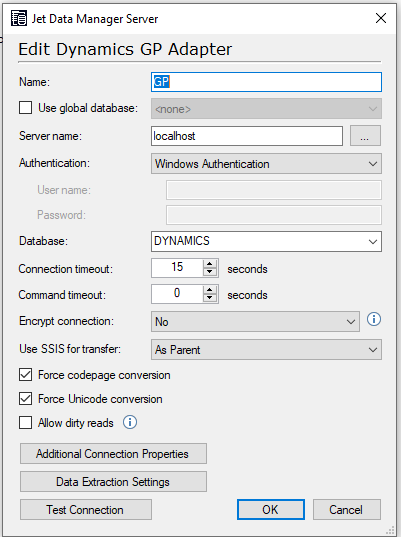The image size is (401, 537).
Task: Expand Use SSIS for transfer dropdown
Action: [x=266, y=350]
